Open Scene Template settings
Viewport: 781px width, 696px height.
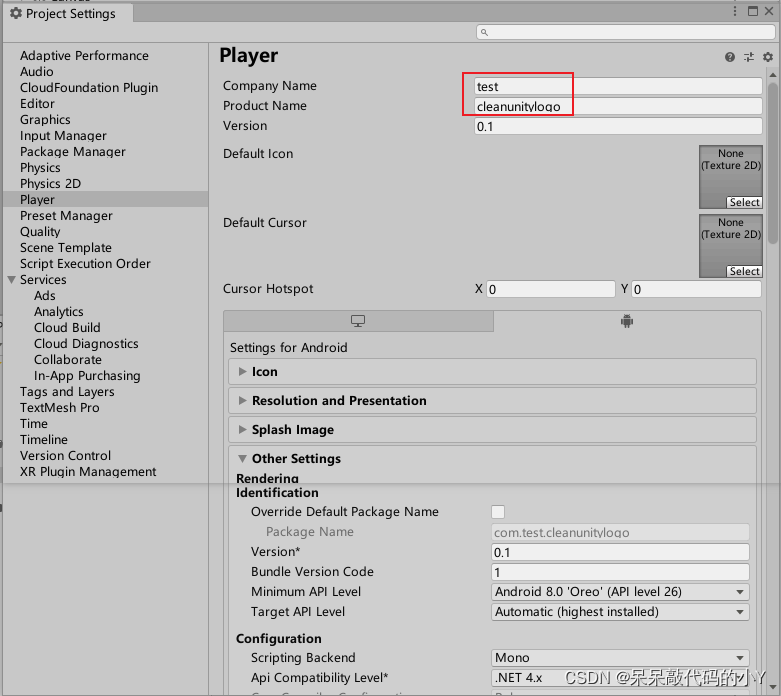click(x=65, y=248)
